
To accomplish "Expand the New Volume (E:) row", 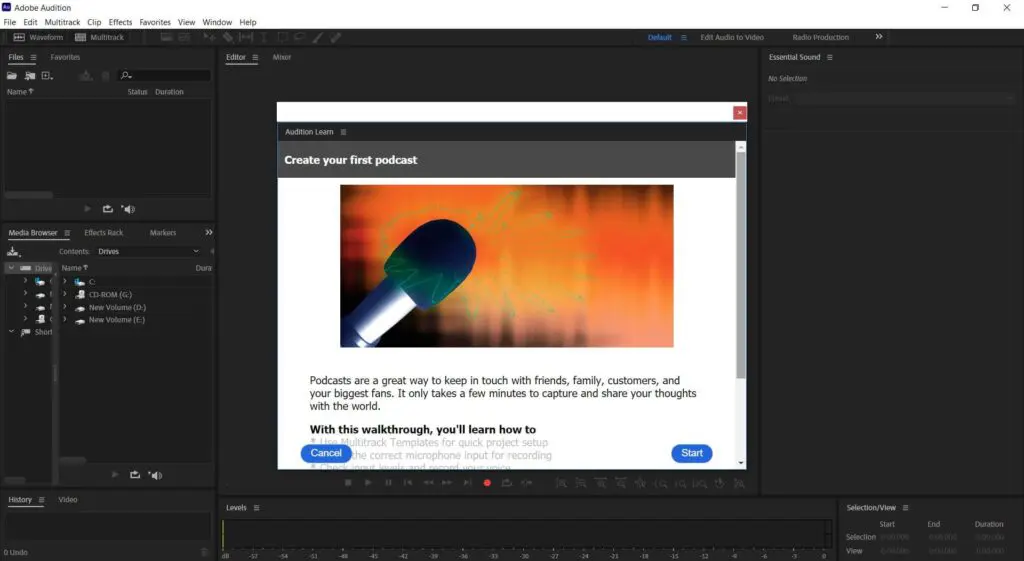I will (65, 319).
